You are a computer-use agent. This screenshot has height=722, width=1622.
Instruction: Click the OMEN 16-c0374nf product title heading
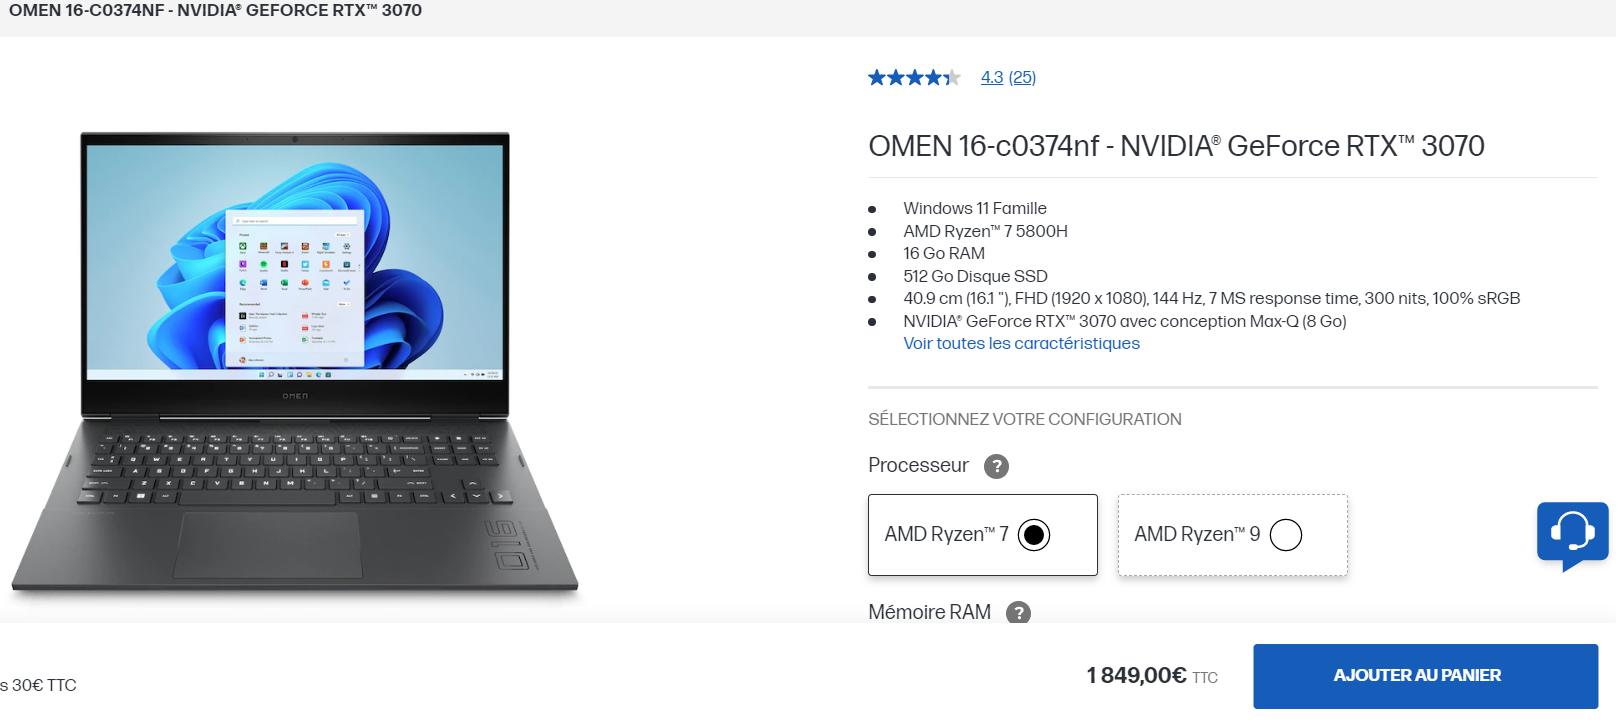(1176, 147)
